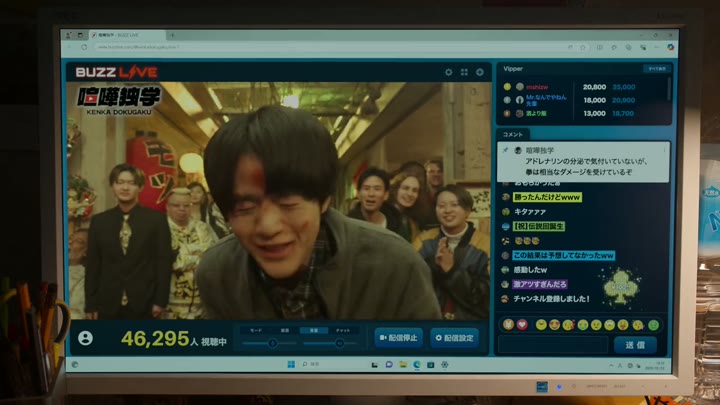Open the grid layout icon in header
This screenshot has width=720, height=405.
(x=464, y=72)
